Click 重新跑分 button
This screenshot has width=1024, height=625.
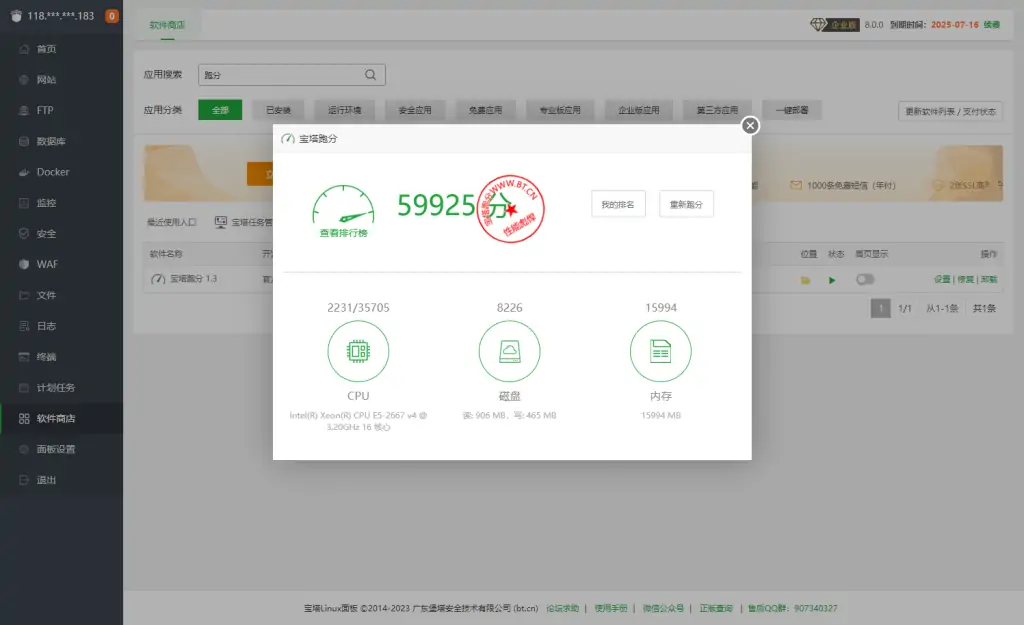click(686, 204)
